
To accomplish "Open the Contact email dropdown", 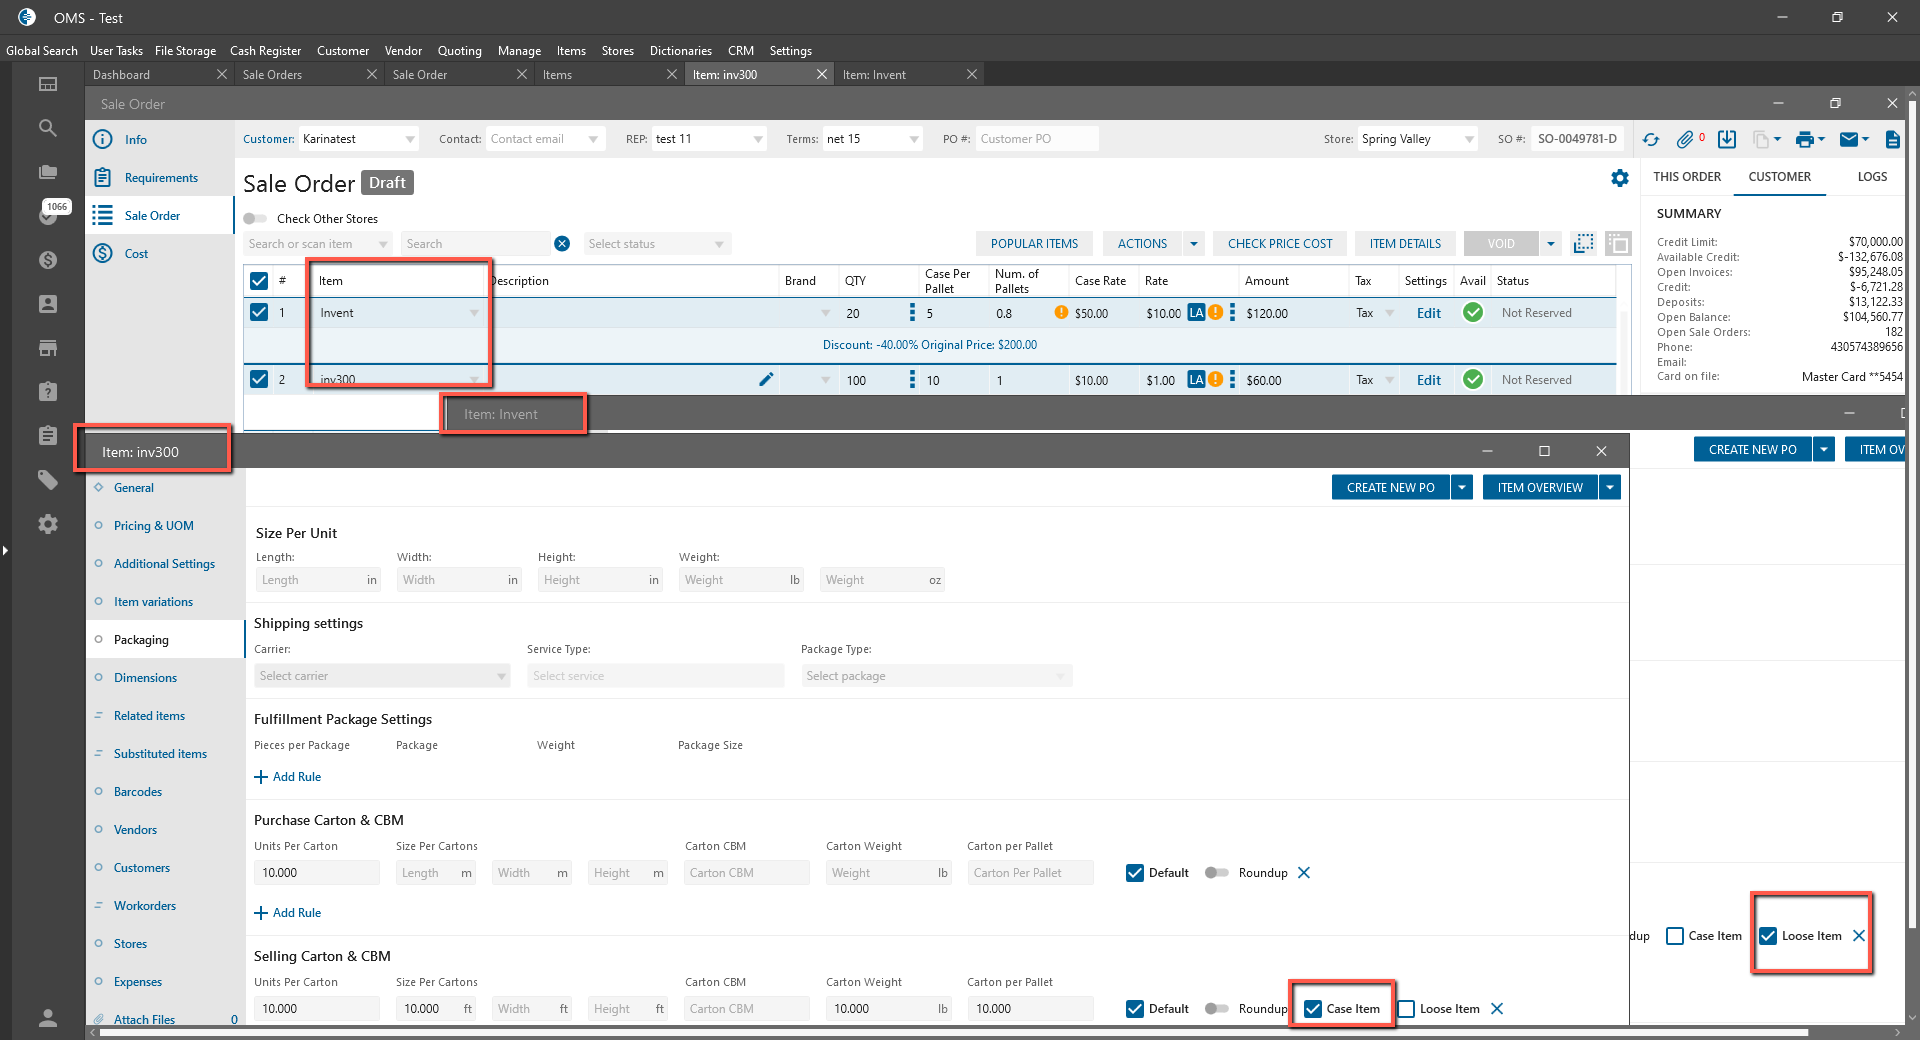I will click(x=593, y=139).
